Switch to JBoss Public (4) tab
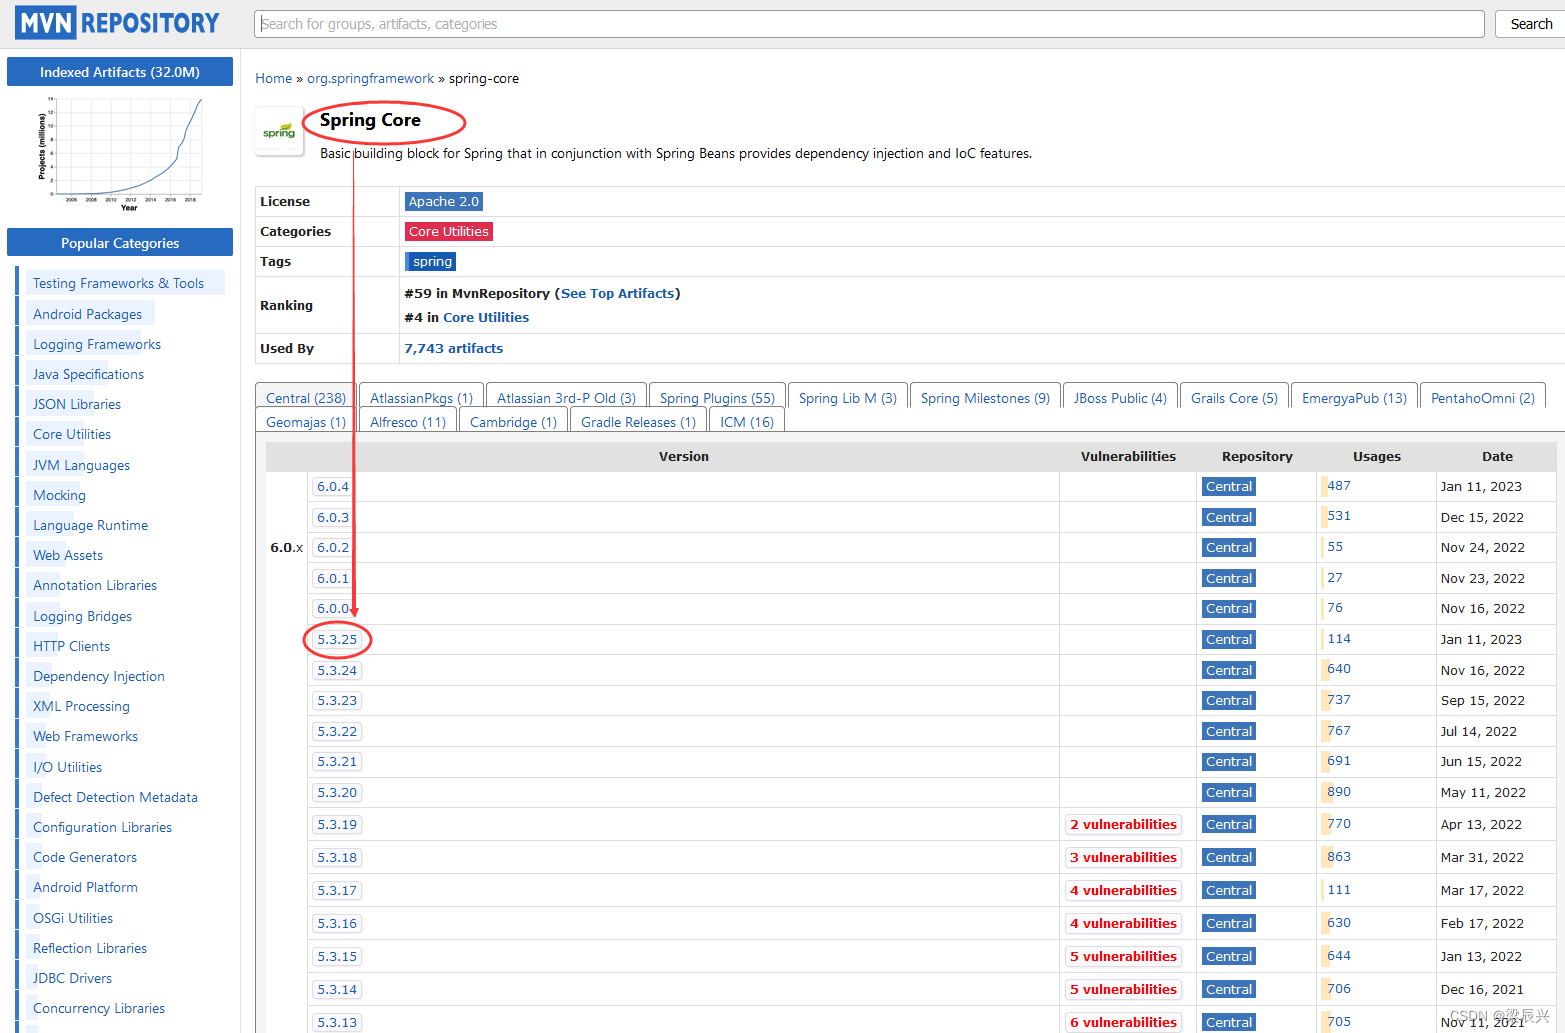The height and width of the screenshot is (1033, 1565). 1120,397
